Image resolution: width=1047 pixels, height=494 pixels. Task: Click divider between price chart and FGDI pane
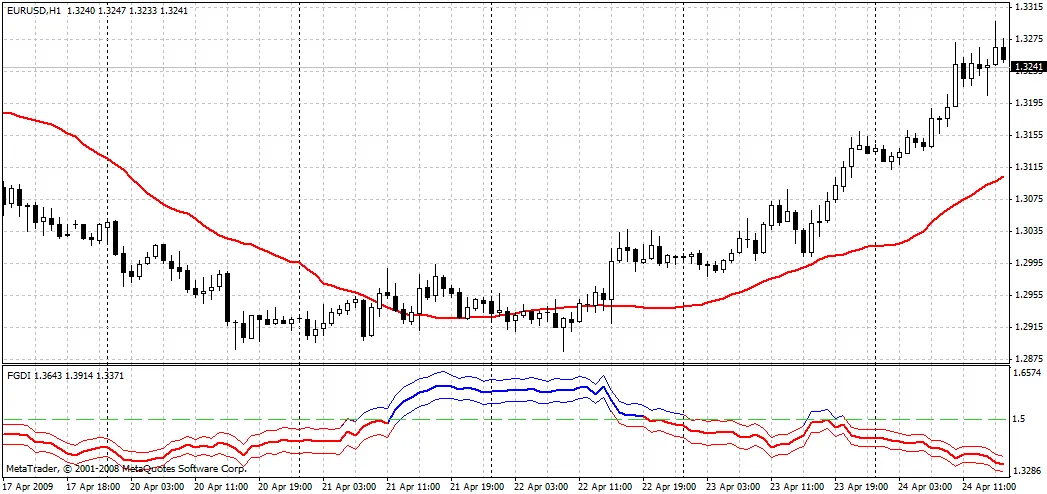[500, 365]
